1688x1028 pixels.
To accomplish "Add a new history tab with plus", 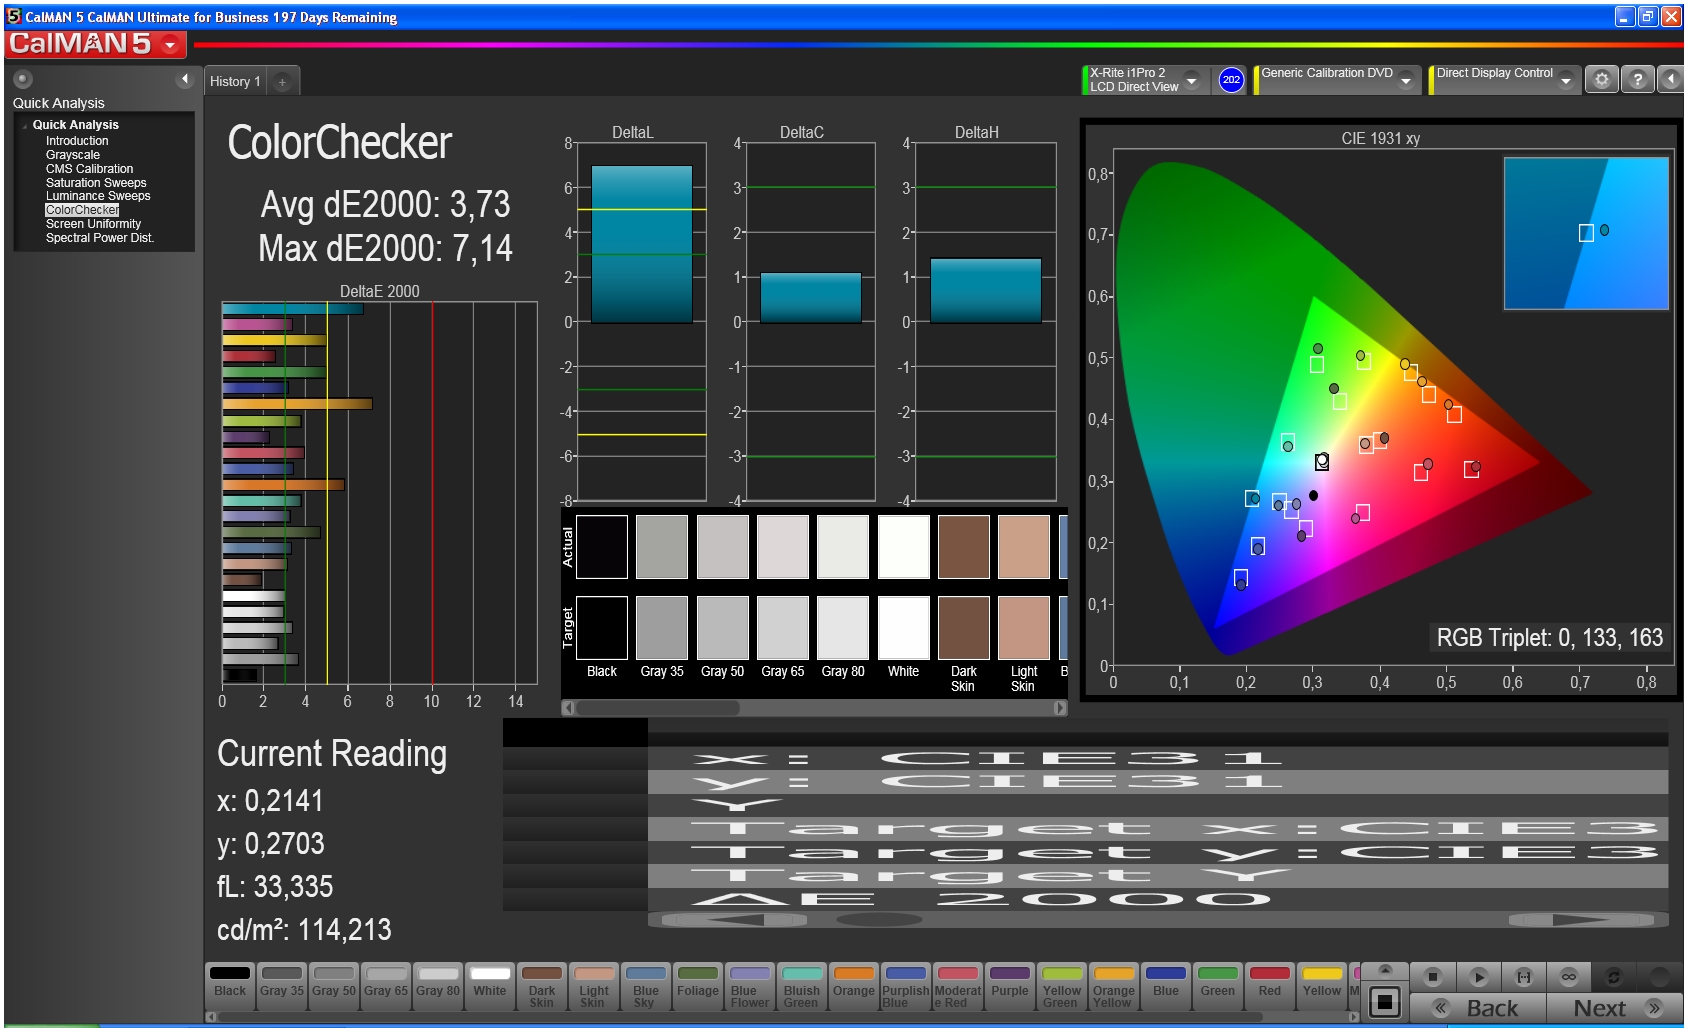I will (283, 82).
